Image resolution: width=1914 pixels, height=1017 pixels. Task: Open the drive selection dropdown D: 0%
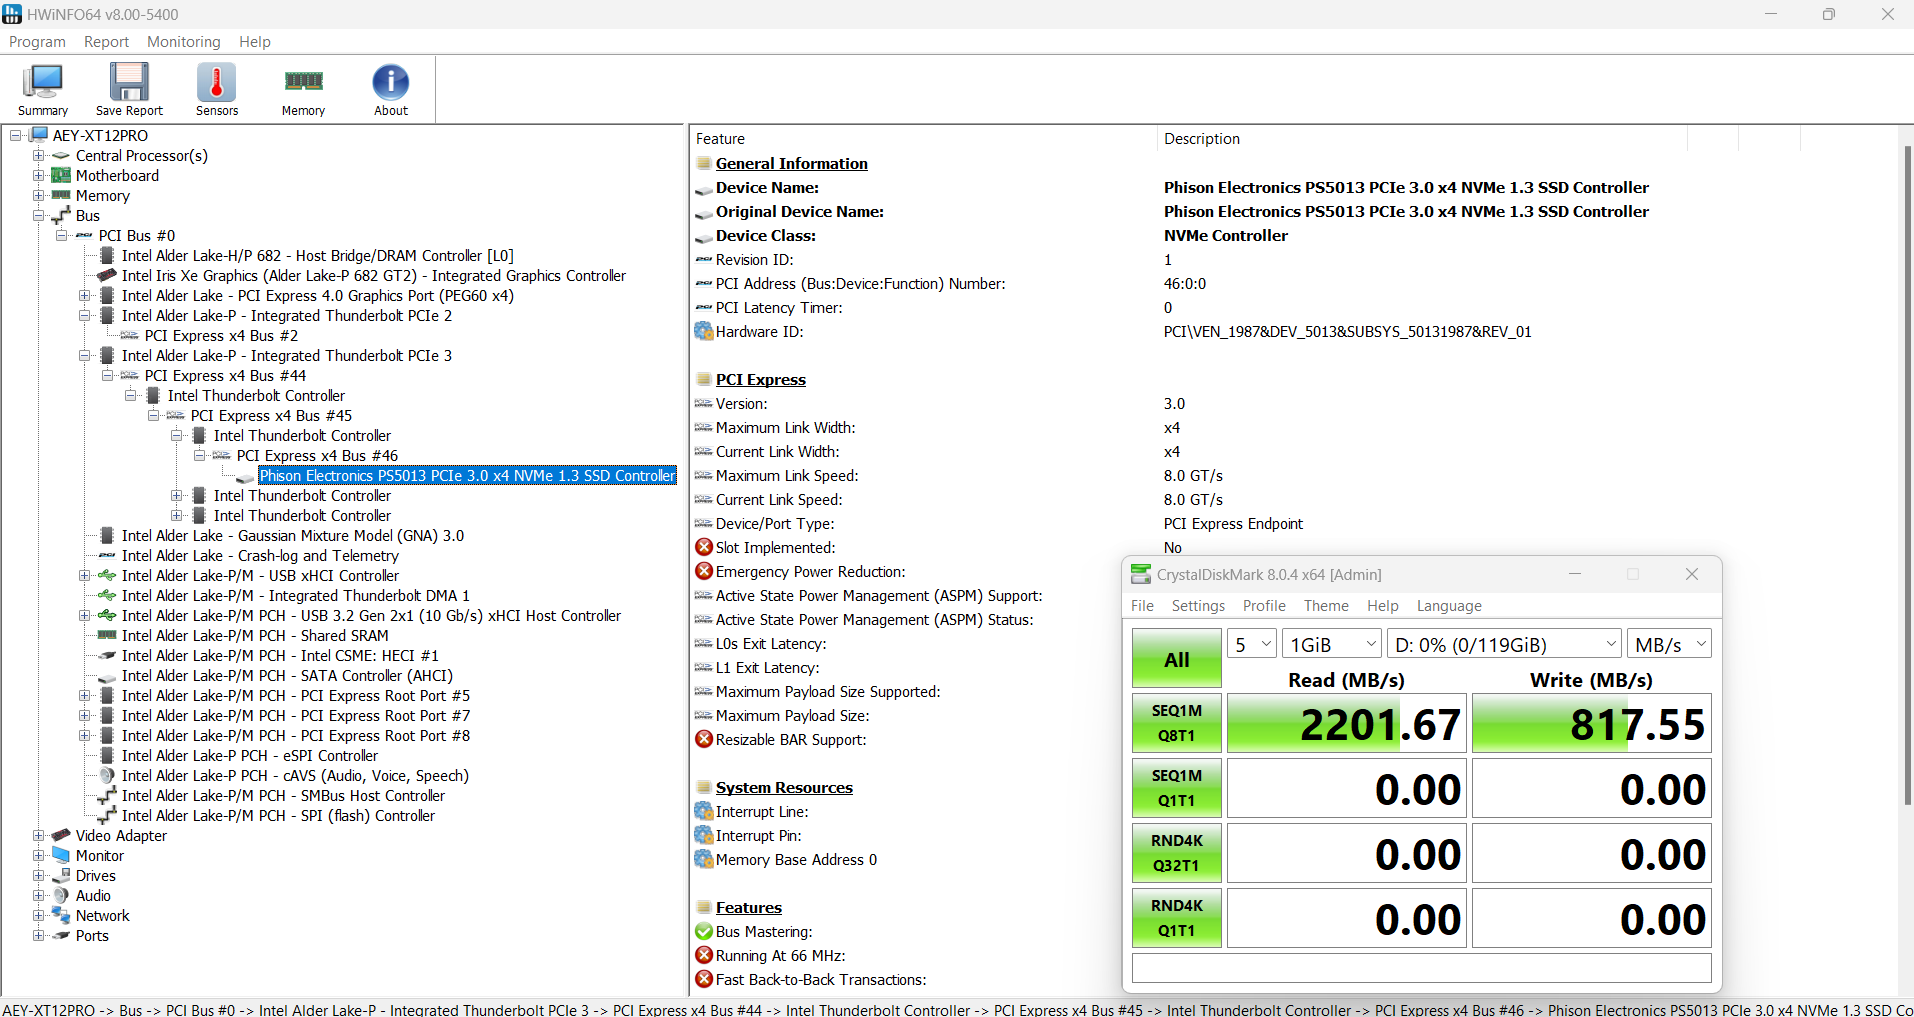(x=1505, y=645)
